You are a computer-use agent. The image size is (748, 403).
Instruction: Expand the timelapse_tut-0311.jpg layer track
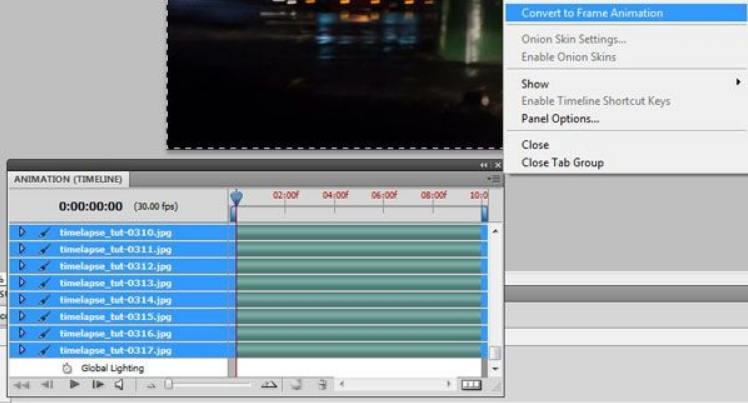(x=21, y=249)
